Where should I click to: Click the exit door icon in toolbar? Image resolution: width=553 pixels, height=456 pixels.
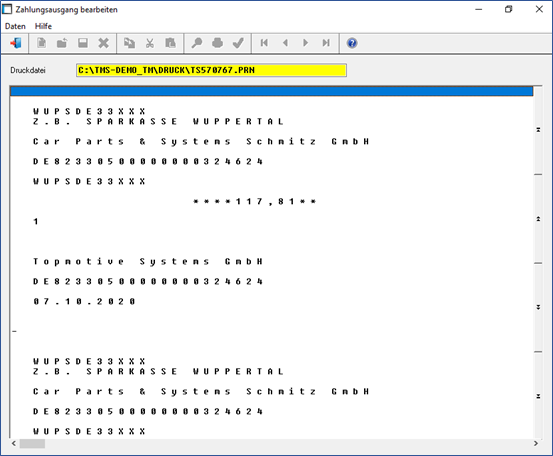click(x=16, y=43)
